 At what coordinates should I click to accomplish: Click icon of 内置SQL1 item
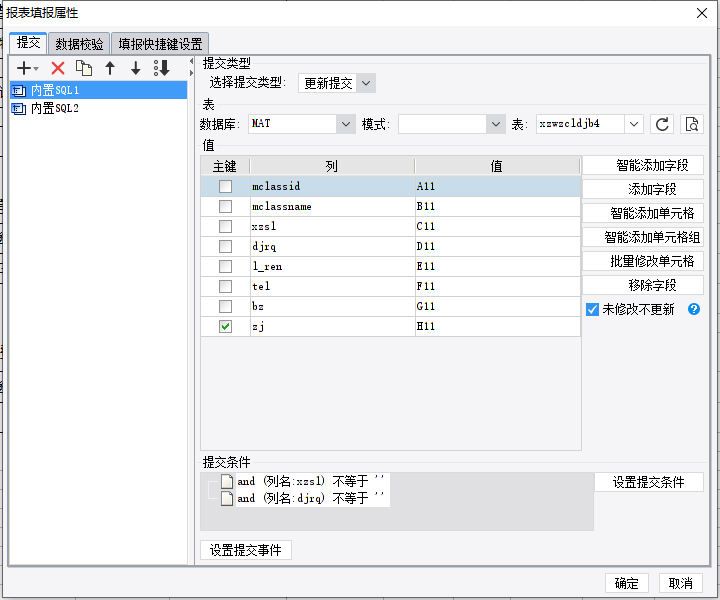[x=18, y=90]
